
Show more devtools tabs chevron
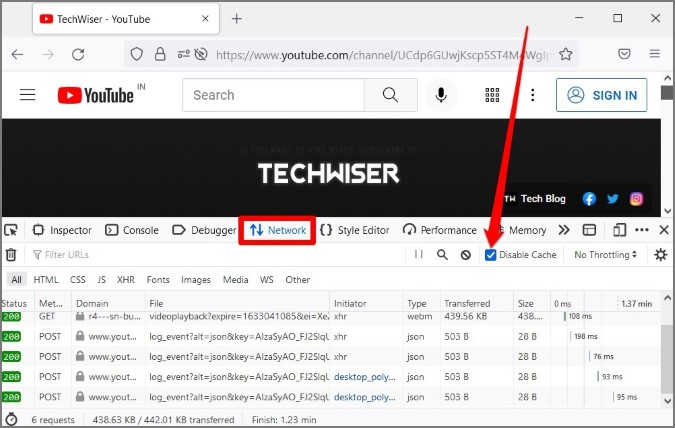point(564,230)
